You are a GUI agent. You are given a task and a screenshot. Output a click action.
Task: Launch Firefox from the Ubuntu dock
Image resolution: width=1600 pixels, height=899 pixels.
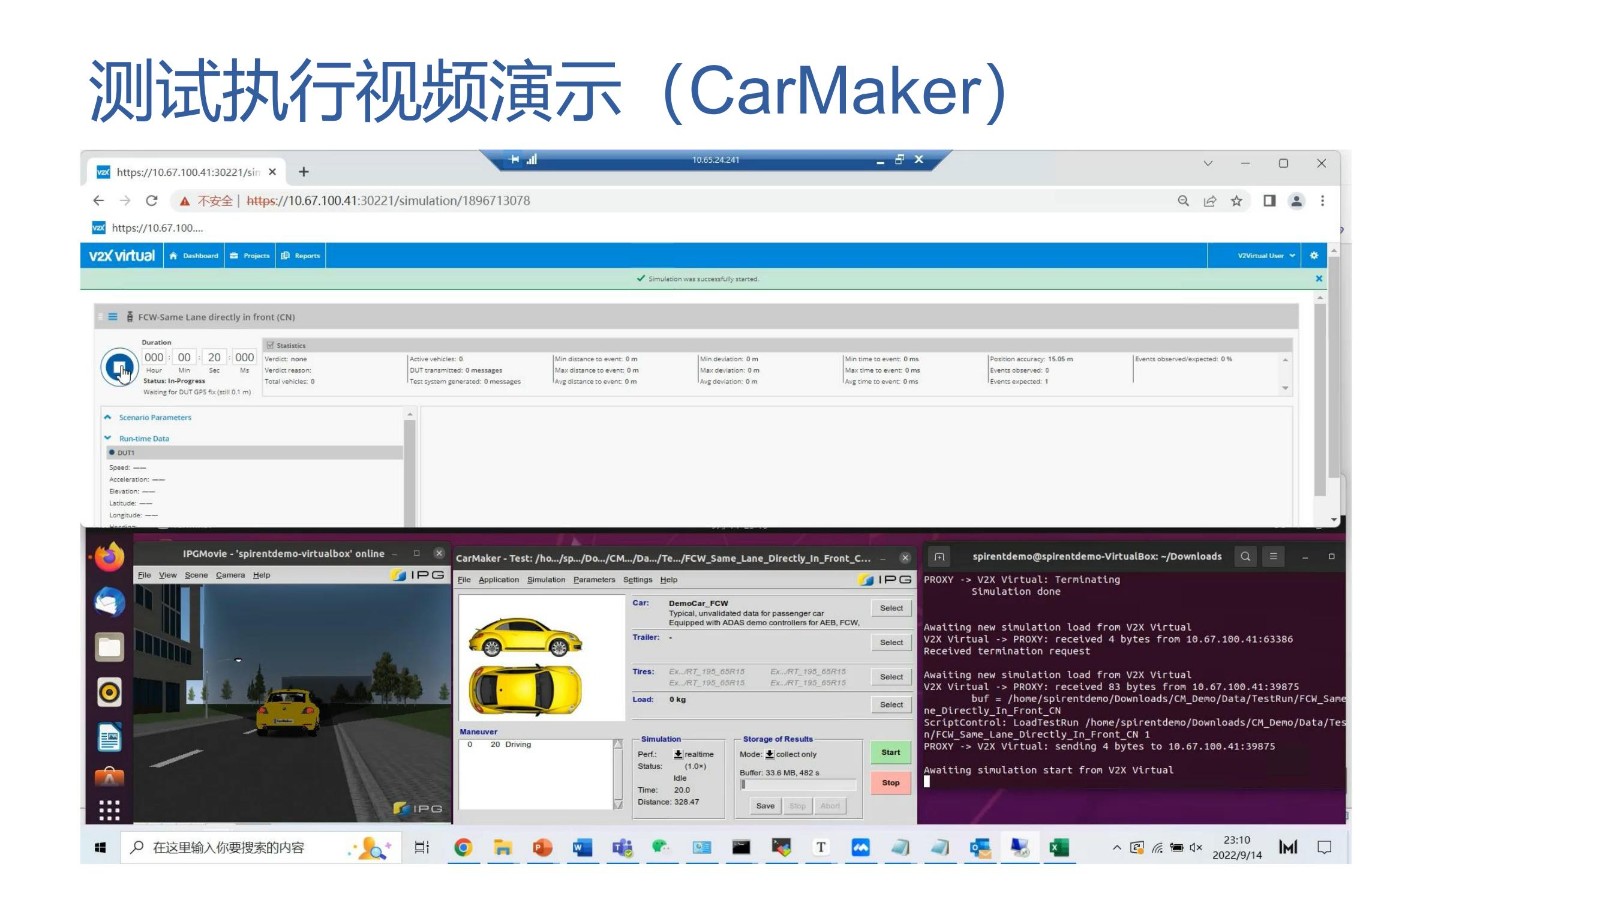[109, 557]
